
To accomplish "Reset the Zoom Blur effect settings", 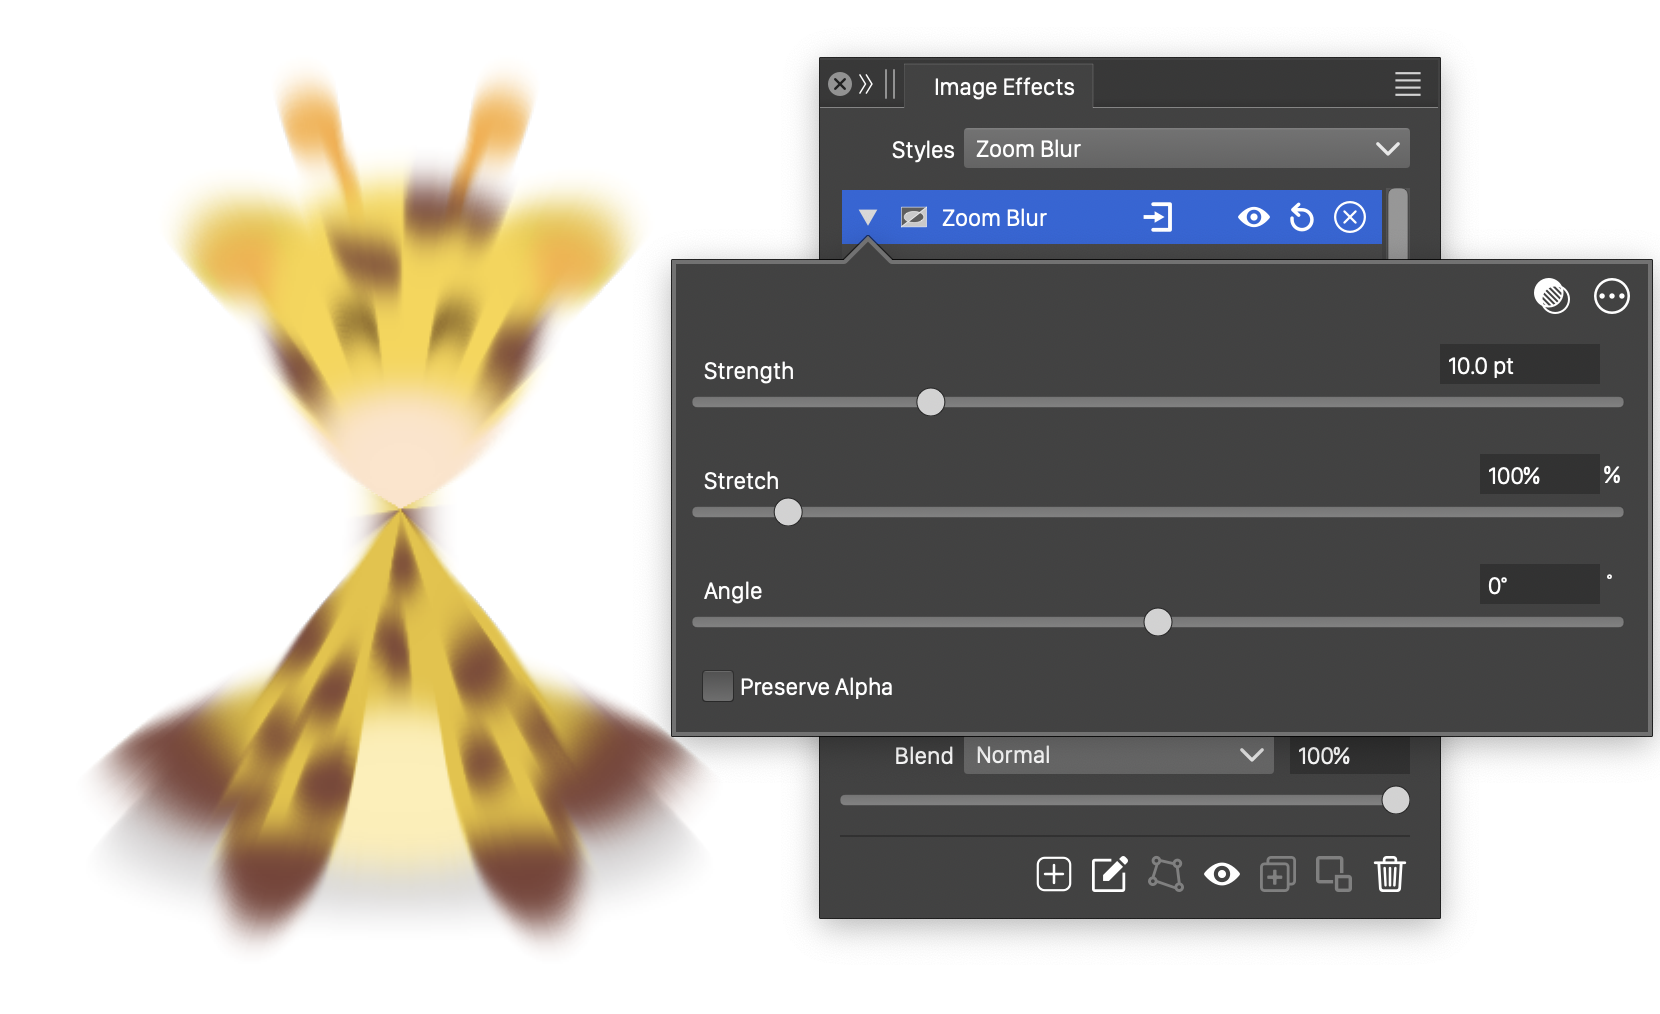I will [1301, 218].
